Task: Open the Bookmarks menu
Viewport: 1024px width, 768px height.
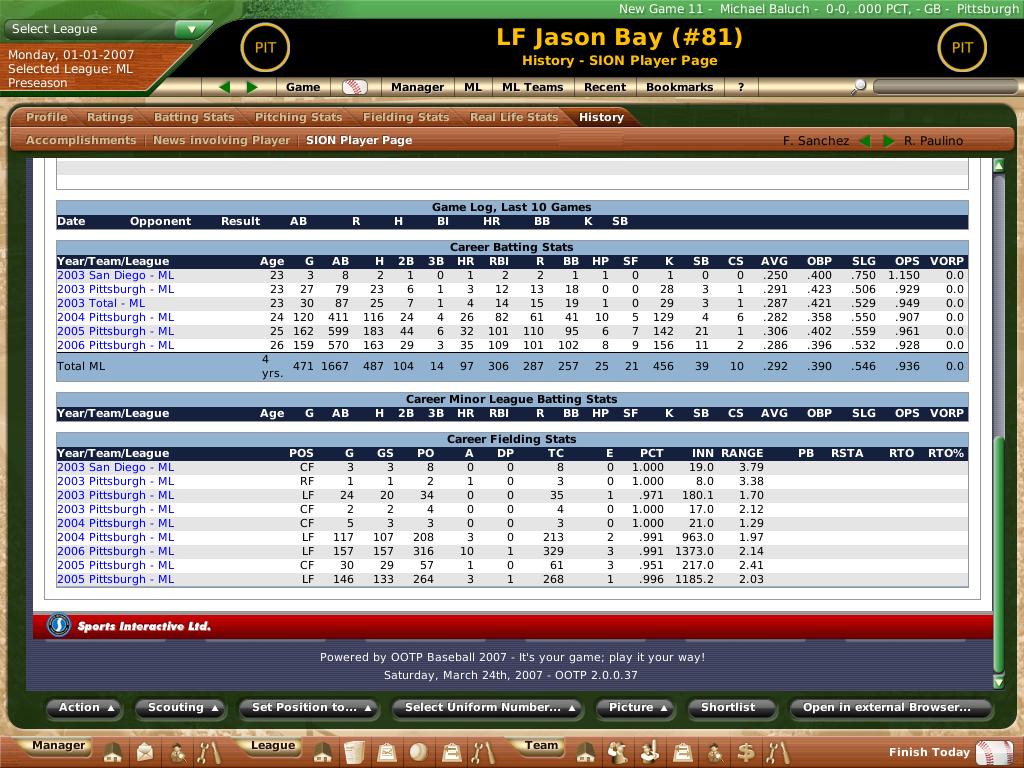Action: tap(679, 87)
